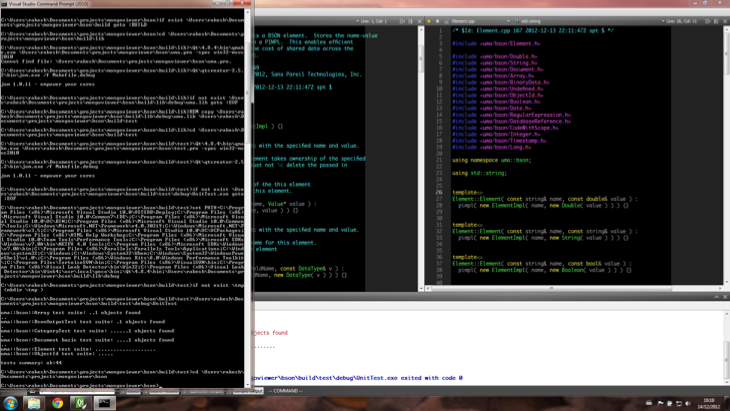Screen dimensions: 730x411
Task: Click the go-forward arrow in right editor toolbar
Action: (x=437, y=21)
